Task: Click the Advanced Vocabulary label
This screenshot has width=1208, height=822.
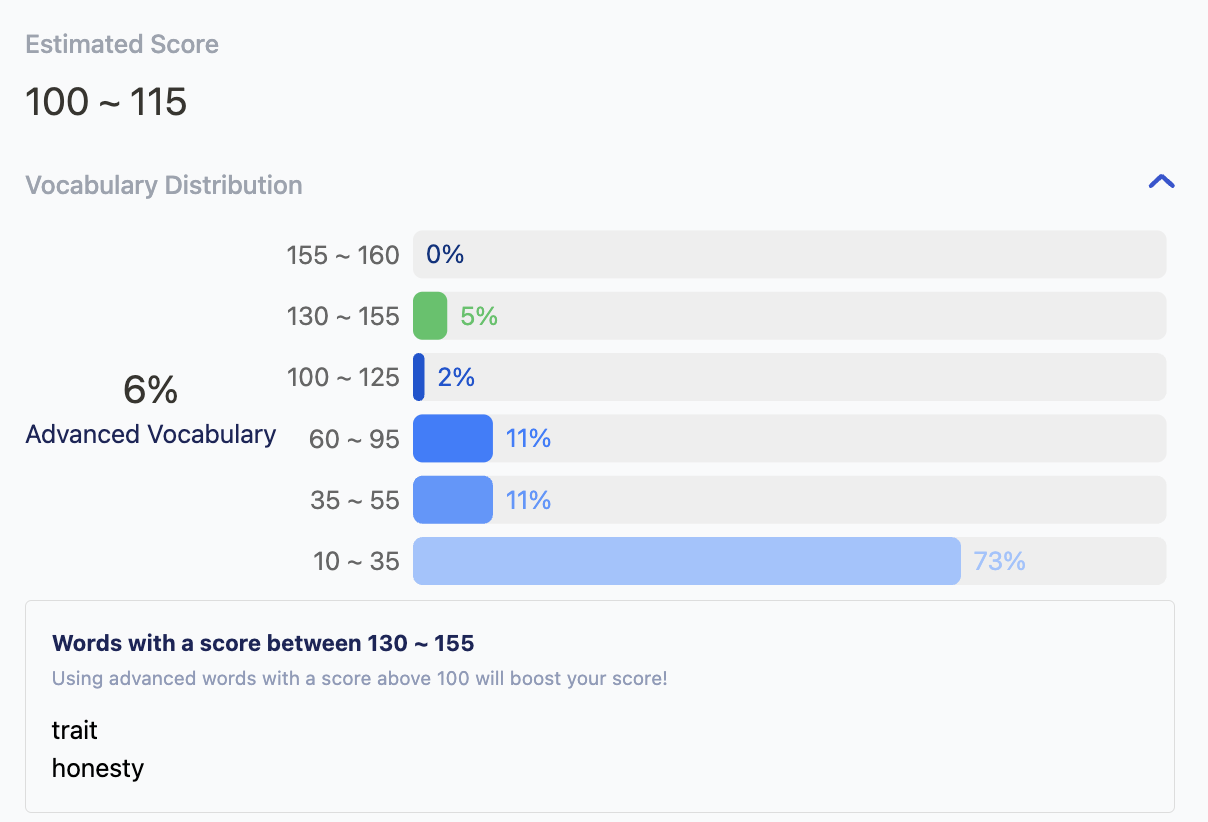Action: tap(151, 434)
